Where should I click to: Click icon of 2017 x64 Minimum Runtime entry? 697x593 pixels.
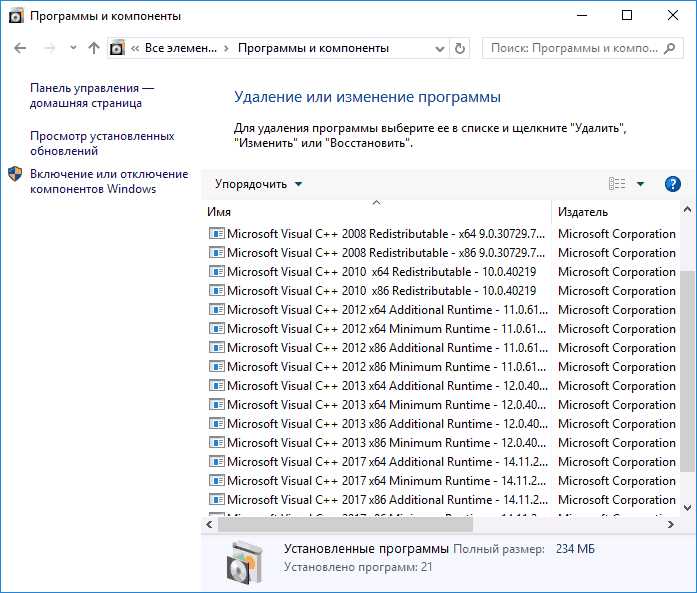point(216,481)
